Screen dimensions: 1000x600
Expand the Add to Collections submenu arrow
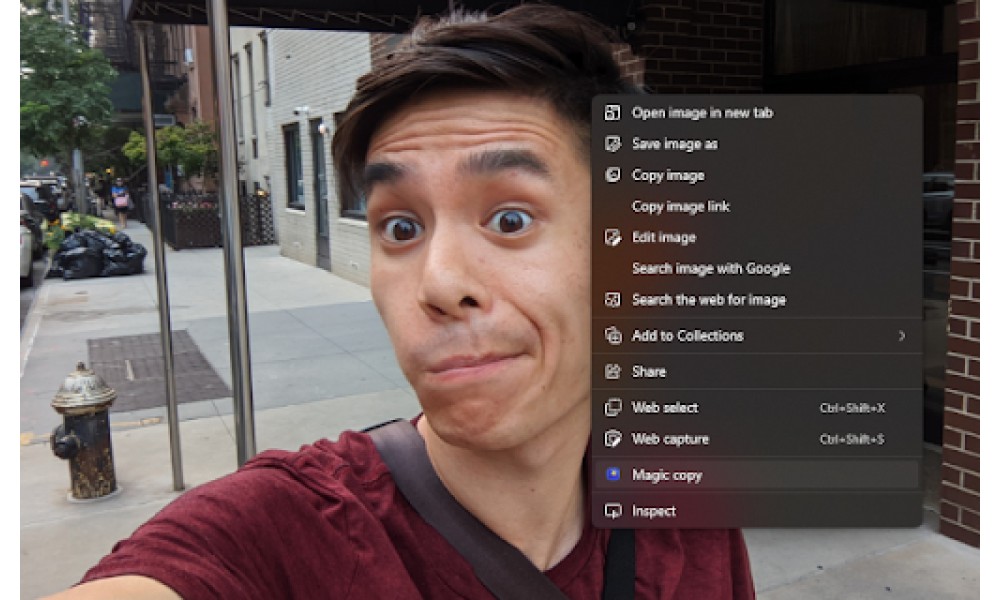(902, 335)
